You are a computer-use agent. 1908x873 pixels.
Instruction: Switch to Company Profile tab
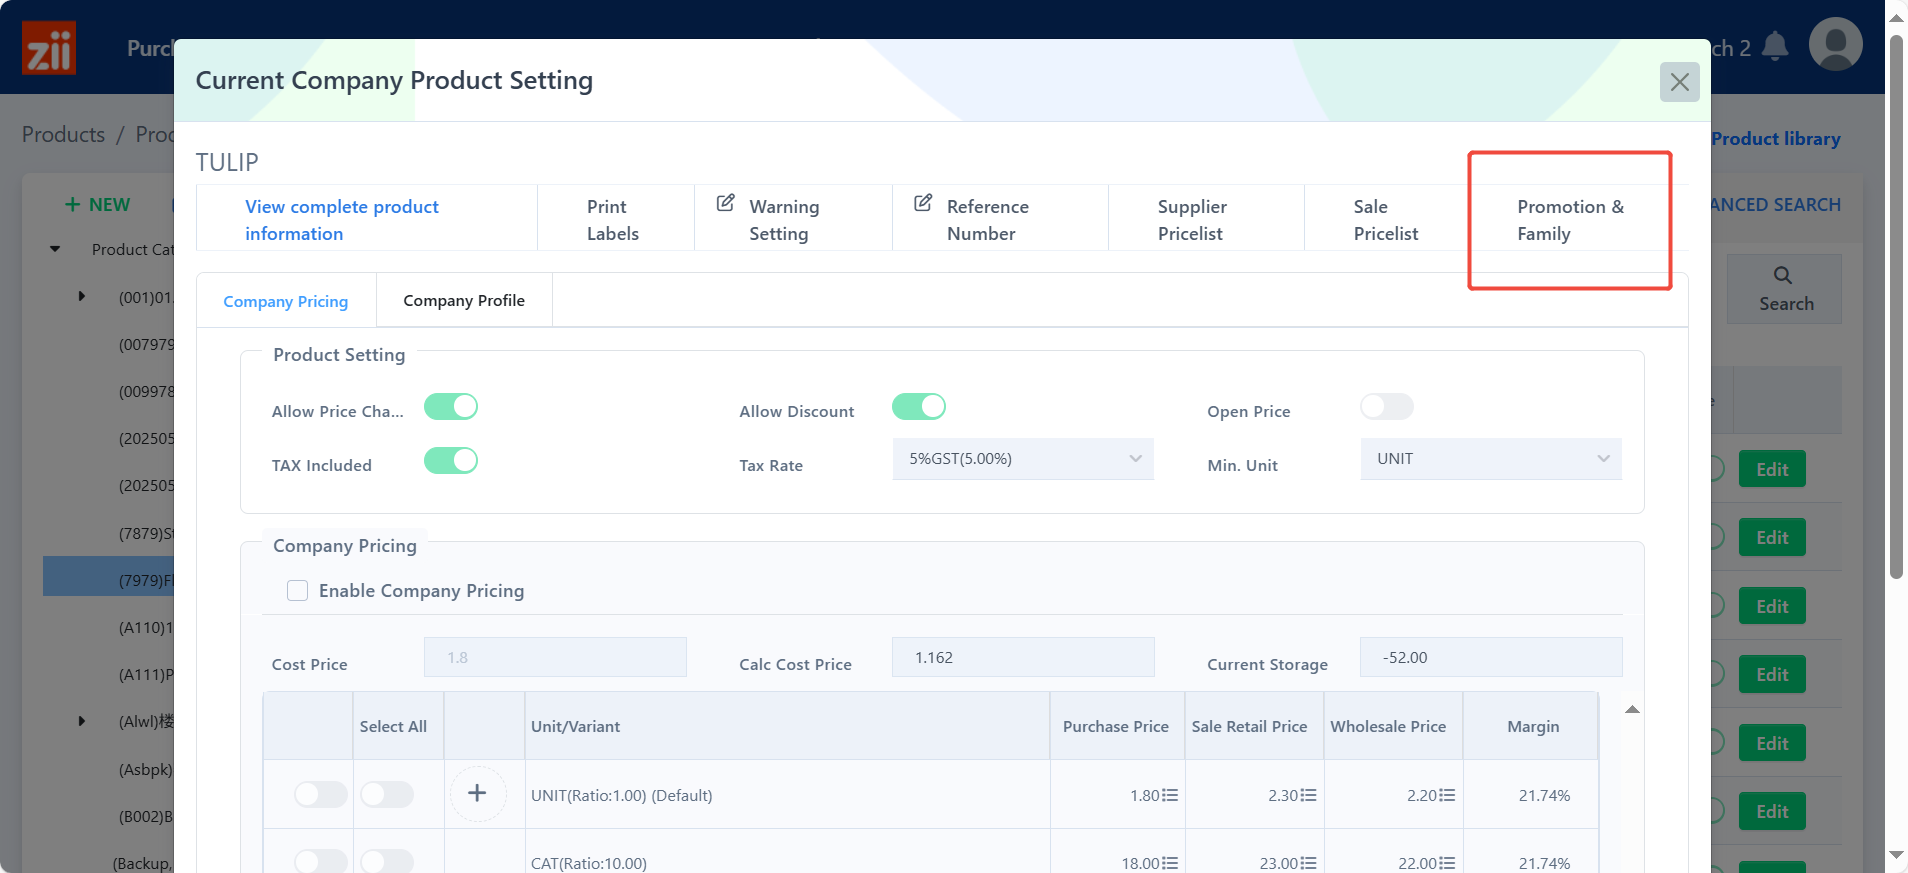(x=464, y=301)
